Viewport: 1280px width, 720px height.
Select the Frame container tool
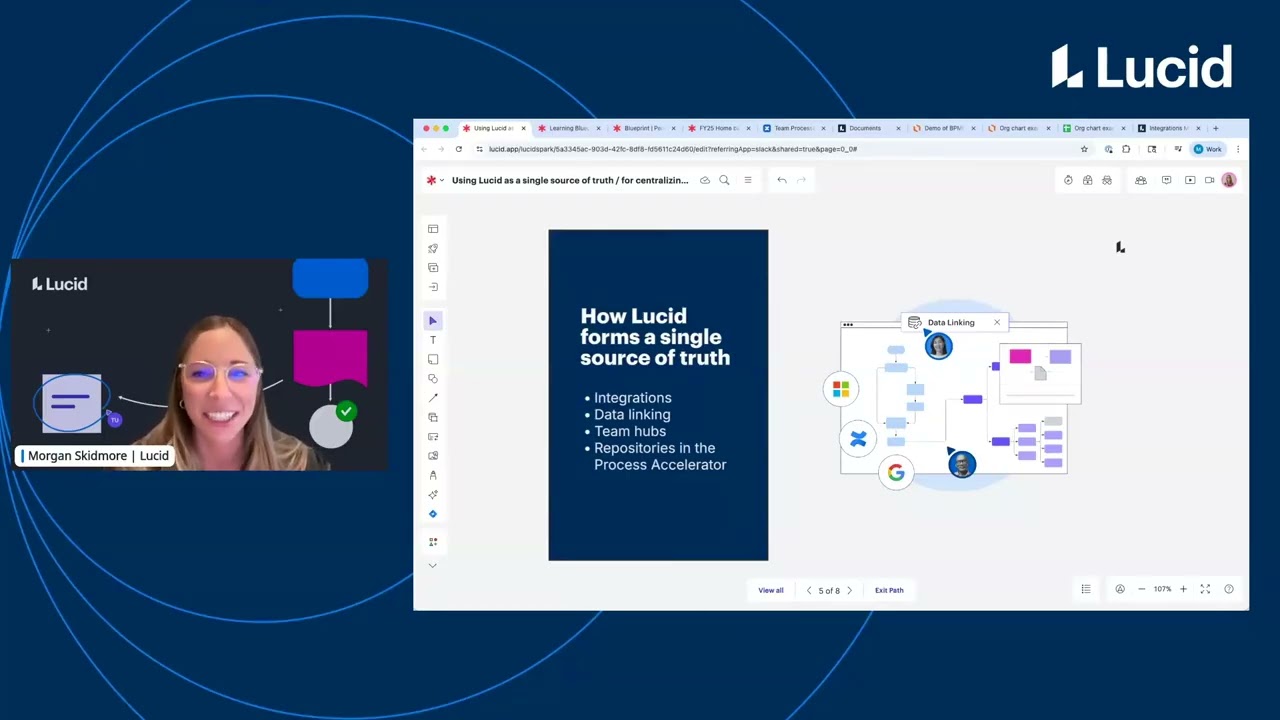[x=433, y=417]
